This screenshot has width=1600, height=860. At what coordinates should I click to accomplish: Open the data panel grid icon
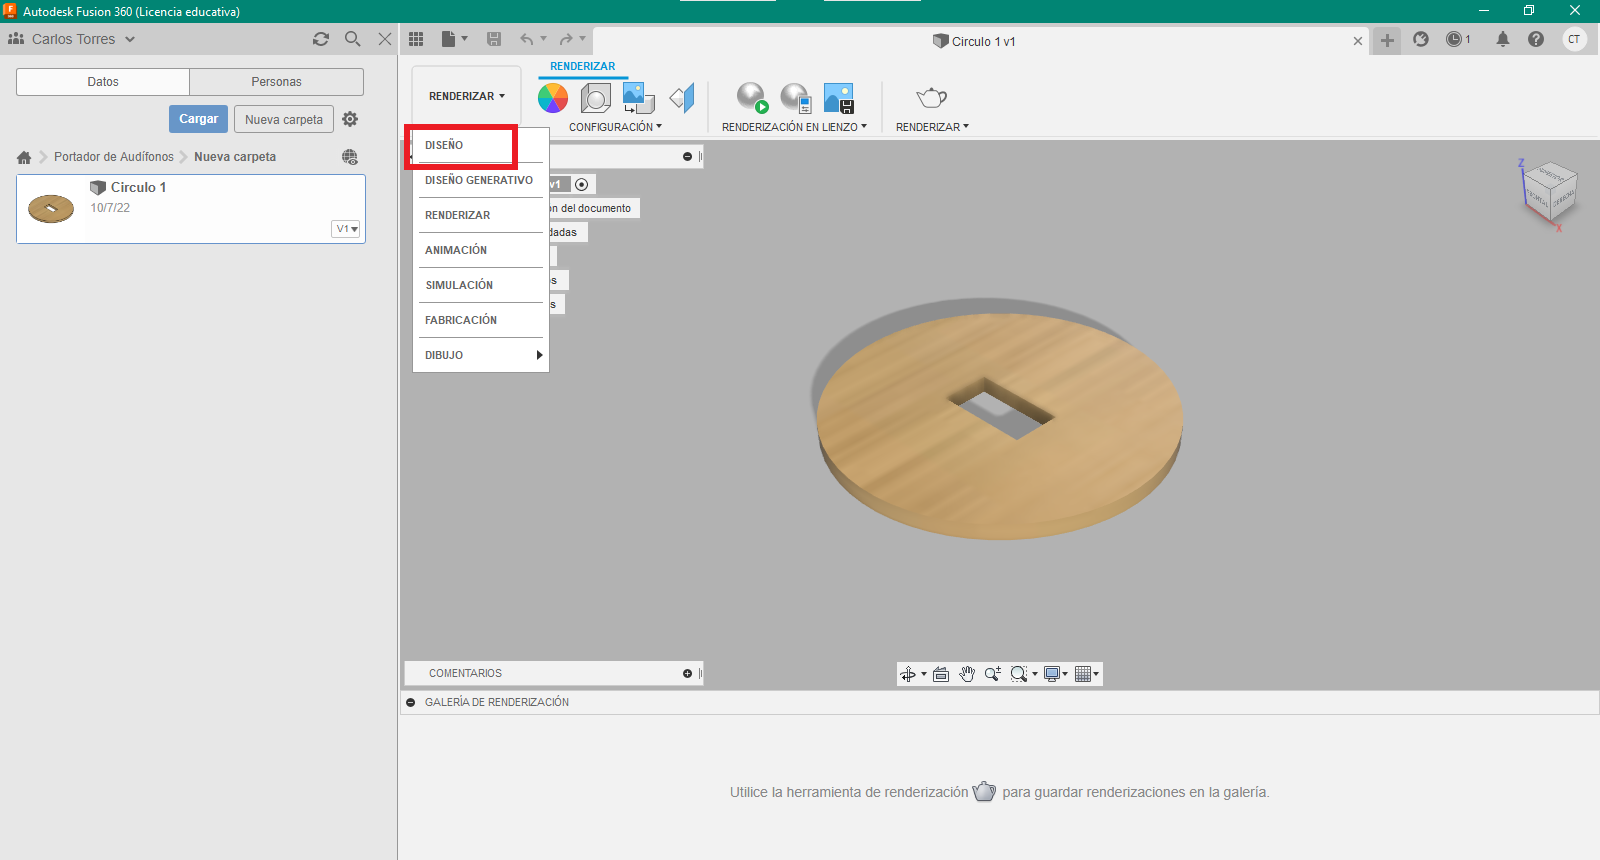point(416,39)
